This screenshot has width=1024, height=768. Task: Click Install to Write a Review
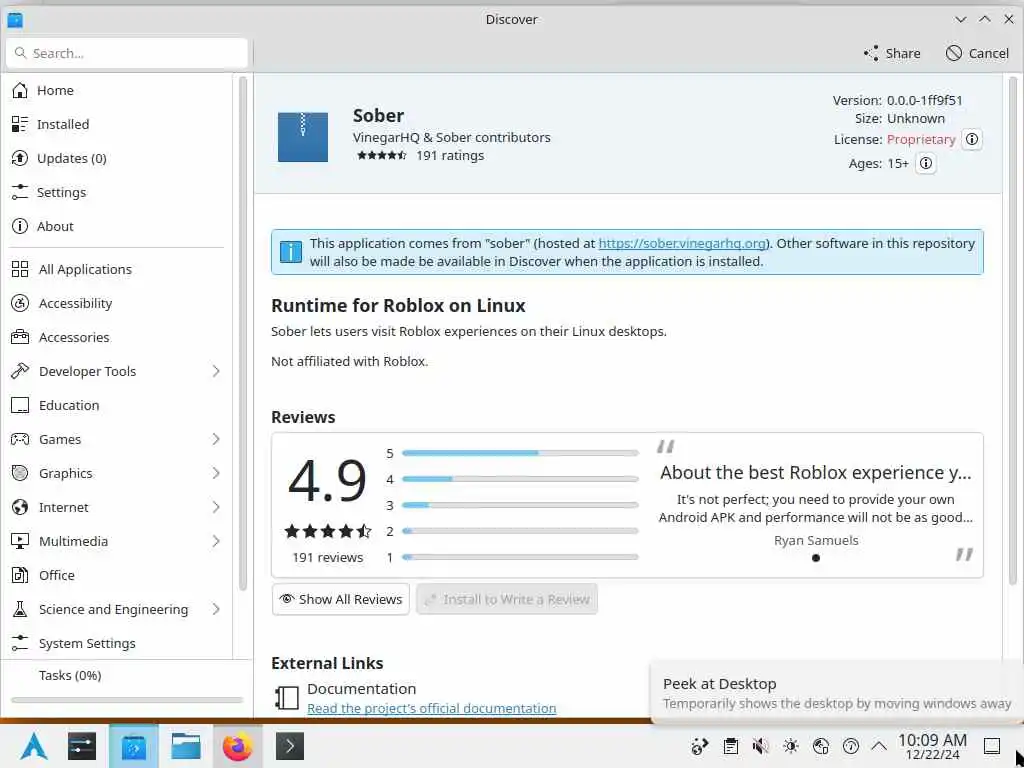[507, 599]
